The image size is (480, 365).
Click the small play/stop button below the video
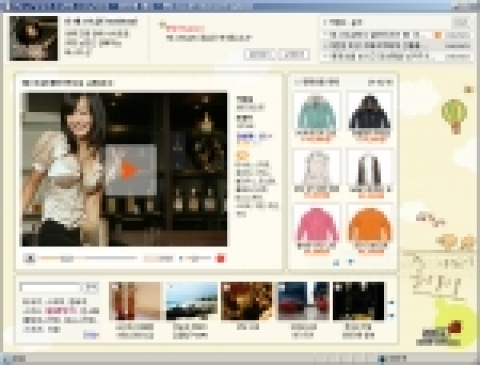point(30,258)
